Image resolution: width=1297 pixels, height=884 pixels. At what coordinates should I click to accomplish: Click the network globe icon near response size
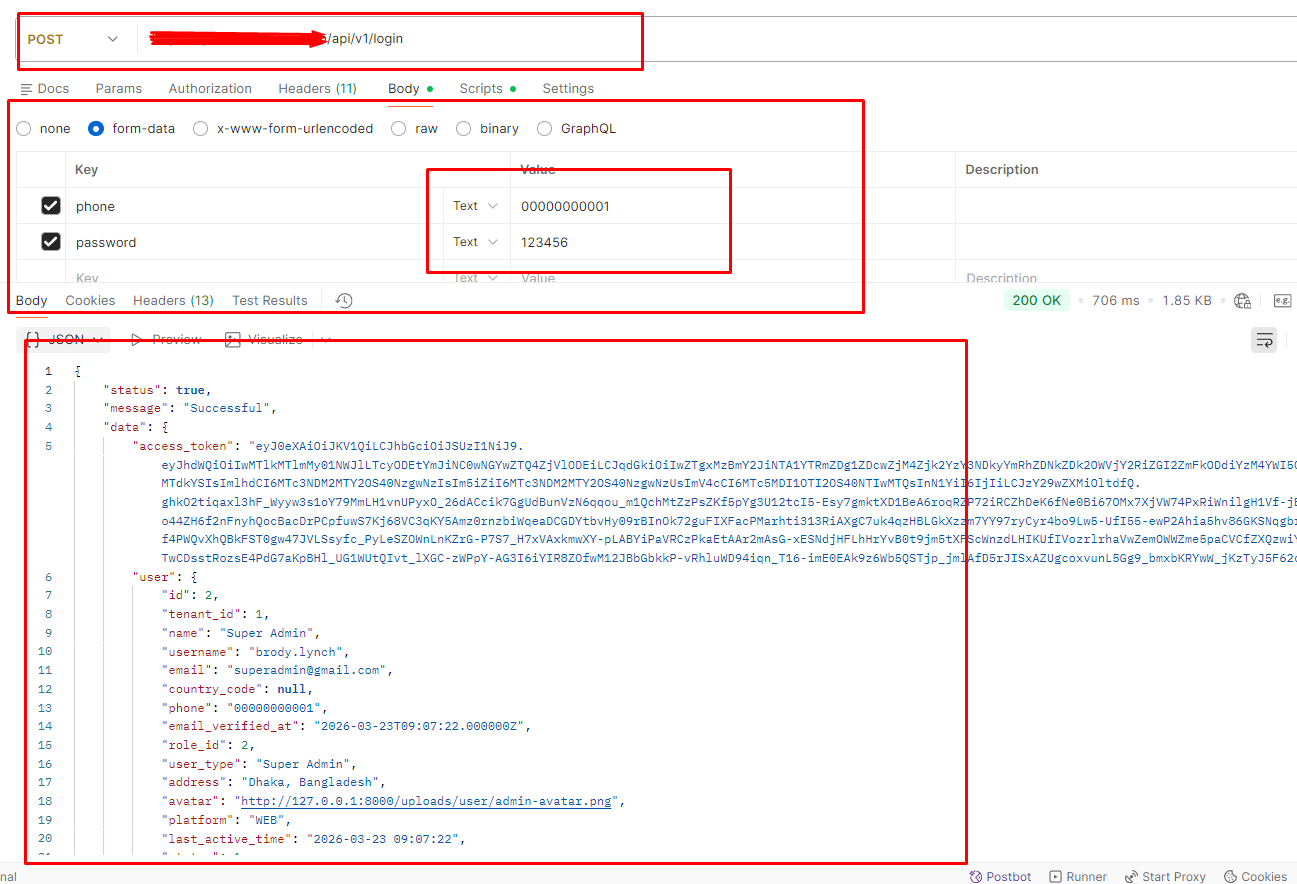[1243, 300]
